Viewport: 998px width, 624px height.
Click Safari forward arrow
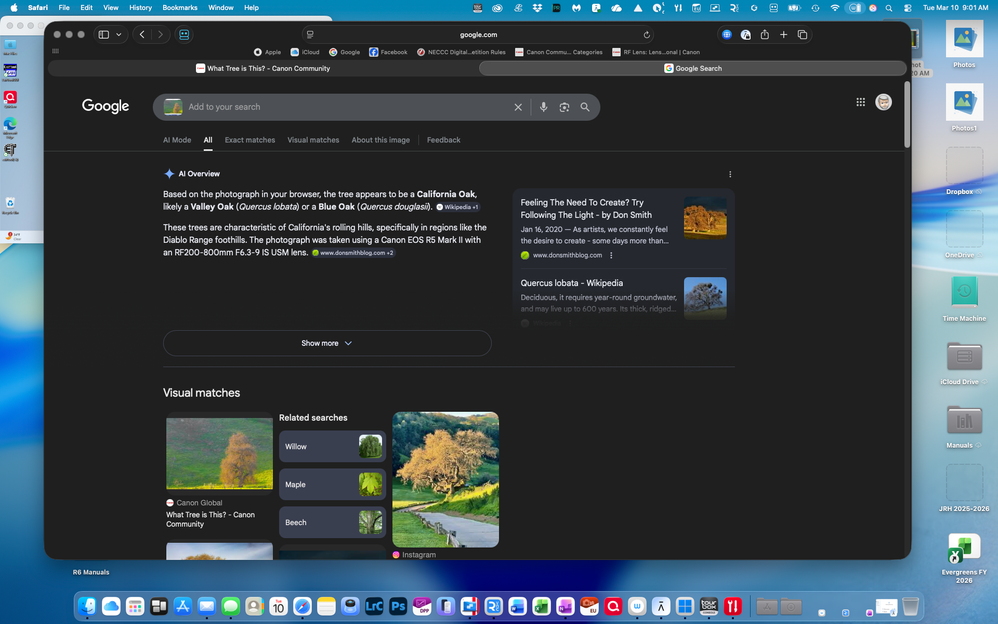pos(160,34)
